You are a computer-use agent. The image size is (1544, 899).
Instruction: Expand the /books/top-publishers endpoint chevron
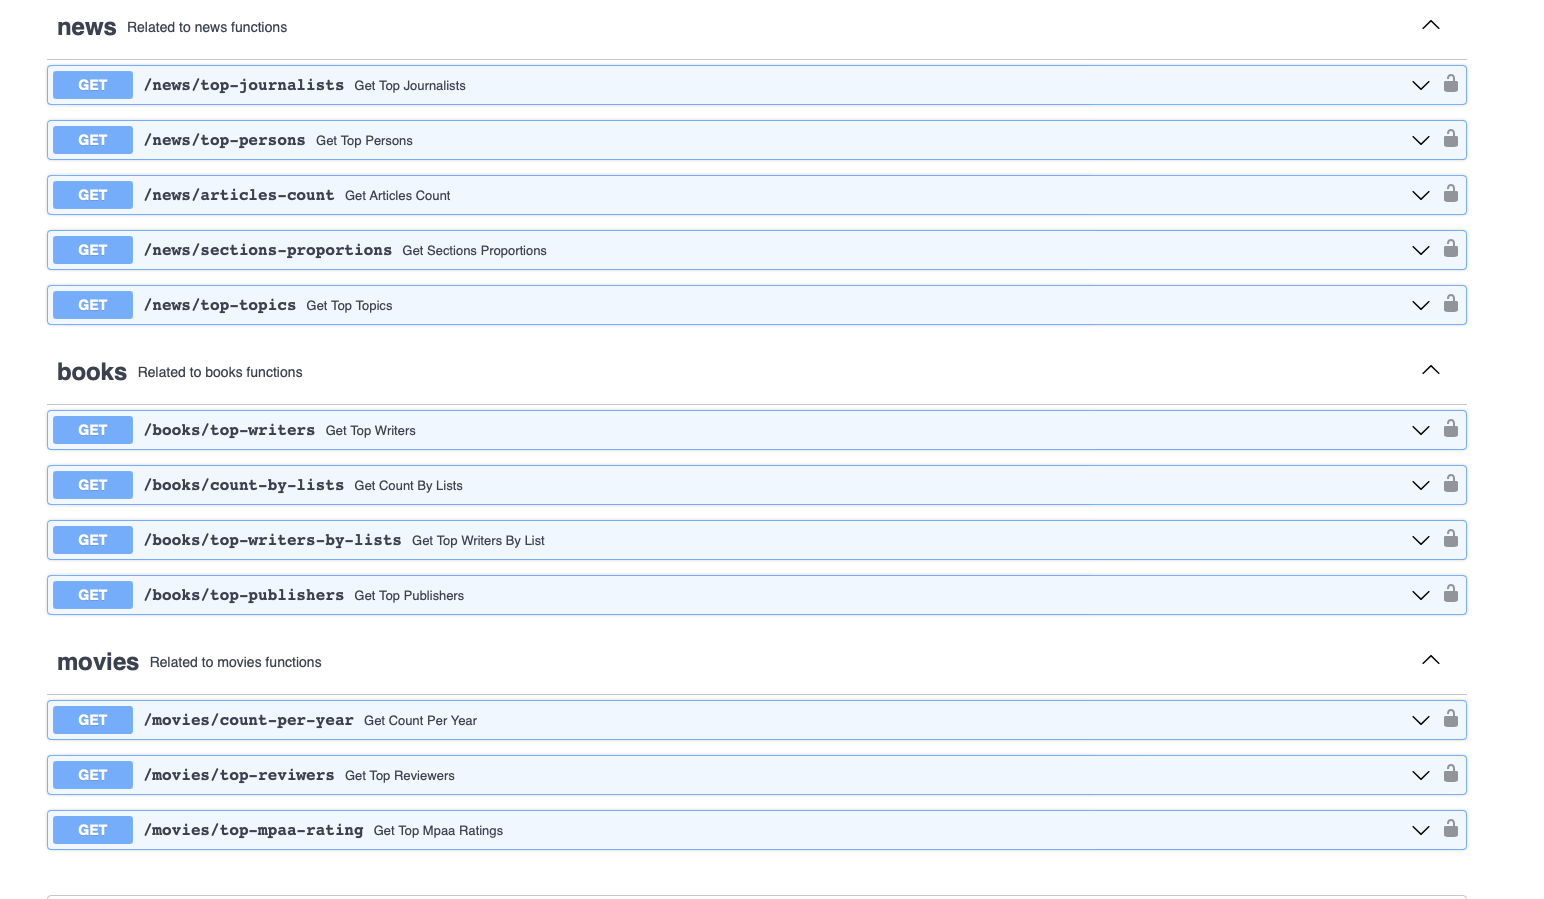[x=1420, y=595]
